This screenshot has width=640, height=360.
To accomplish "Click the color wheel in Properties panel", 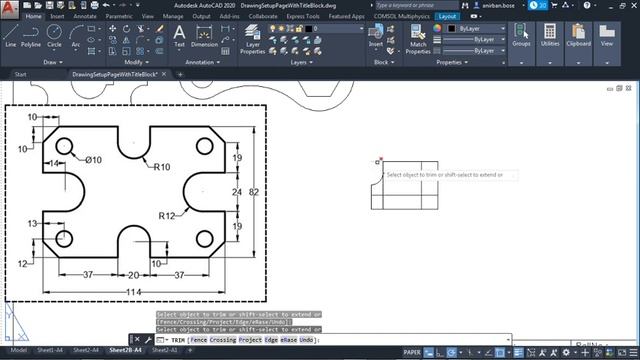I will pyautogui.click(x=437, y=29).
